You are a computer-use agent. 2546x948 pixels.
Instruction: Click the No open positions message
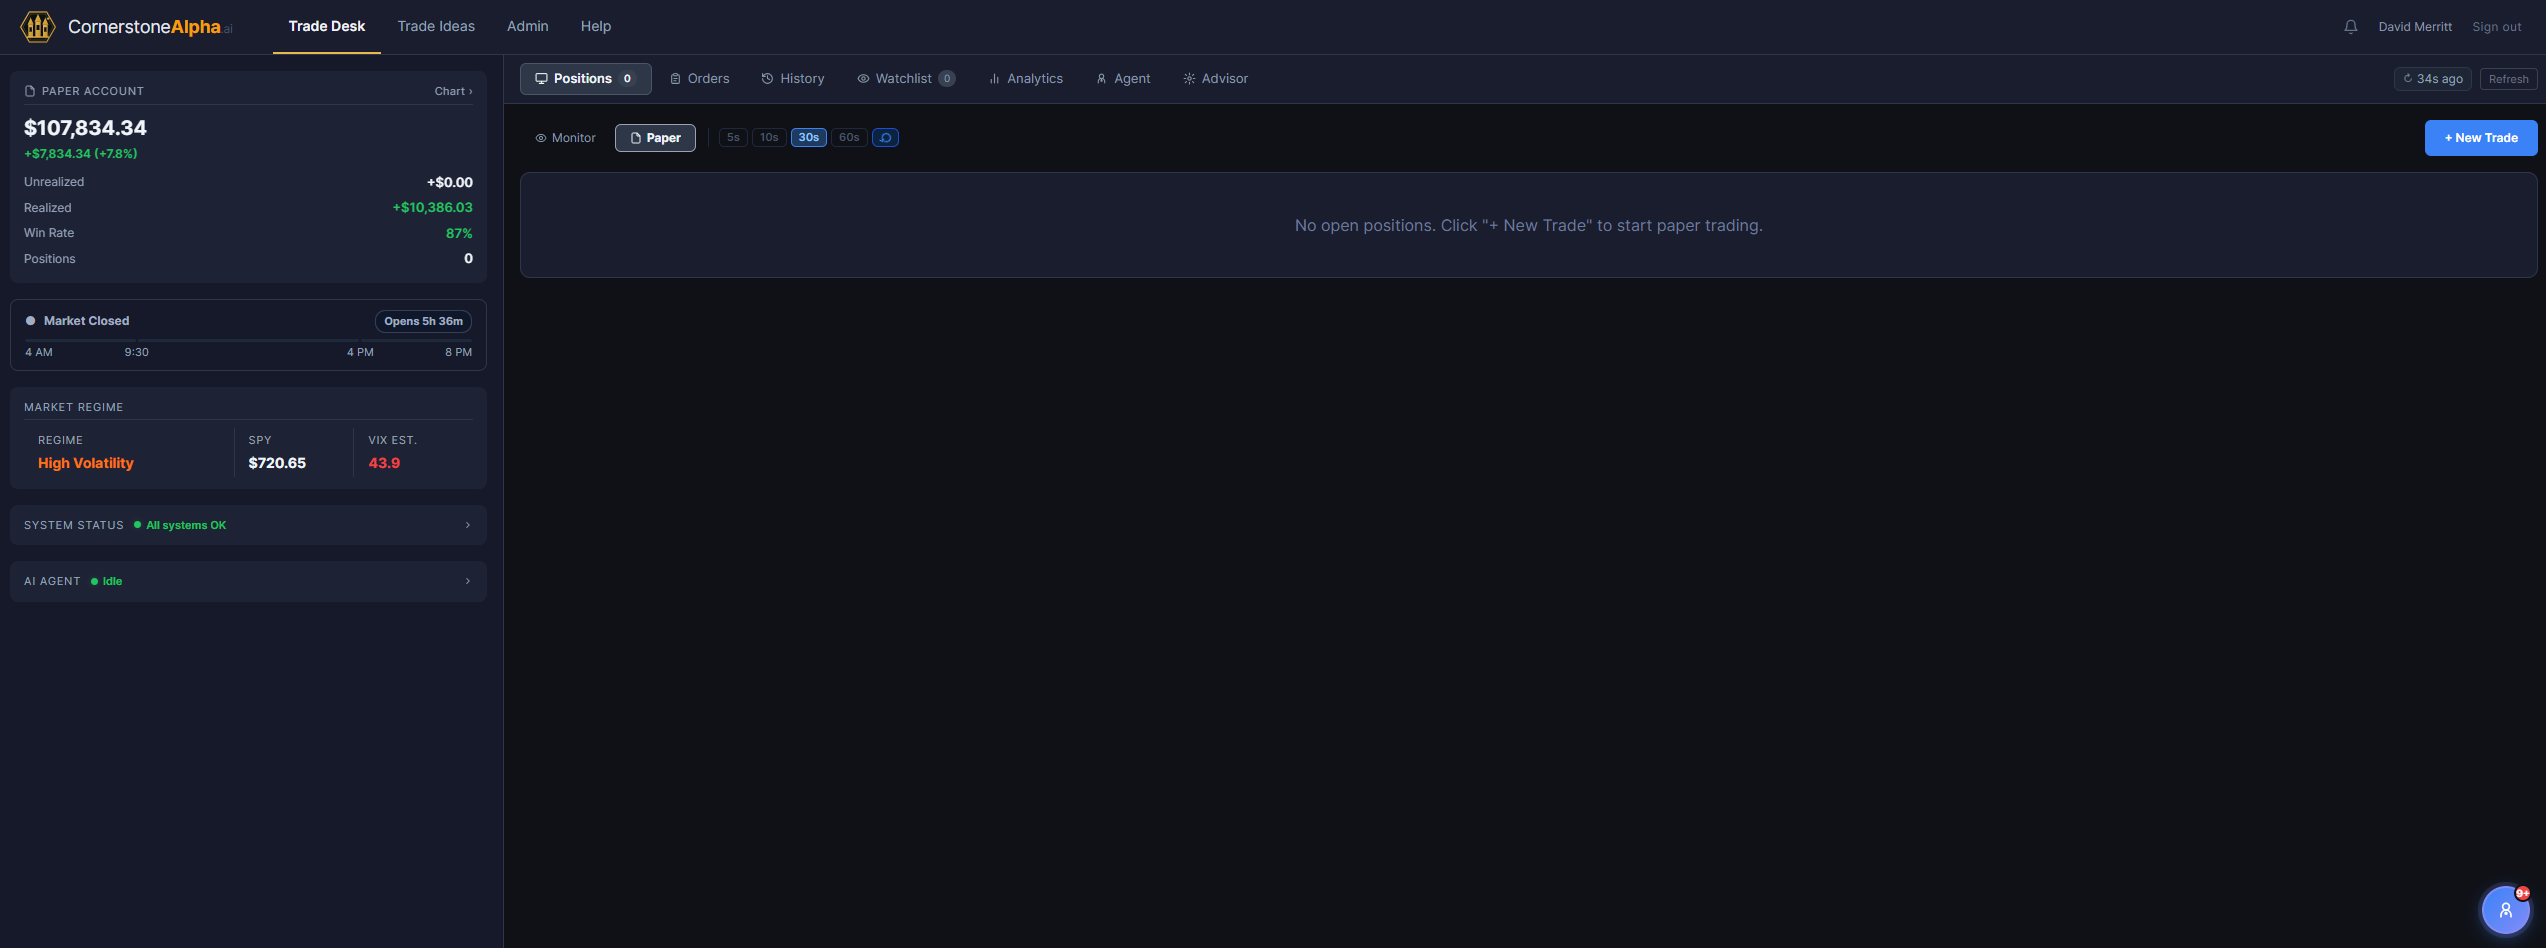pyautogui.click(x=1528, y=226)
